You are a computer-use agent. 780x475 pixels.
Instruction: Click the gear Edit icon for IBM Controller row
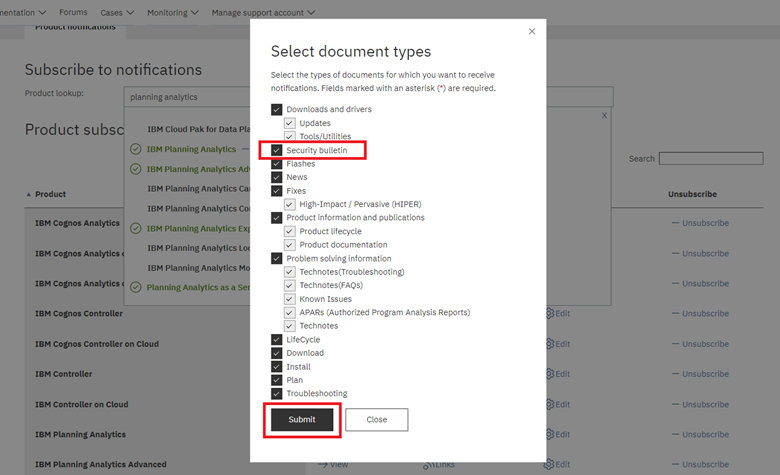(550, 374)
